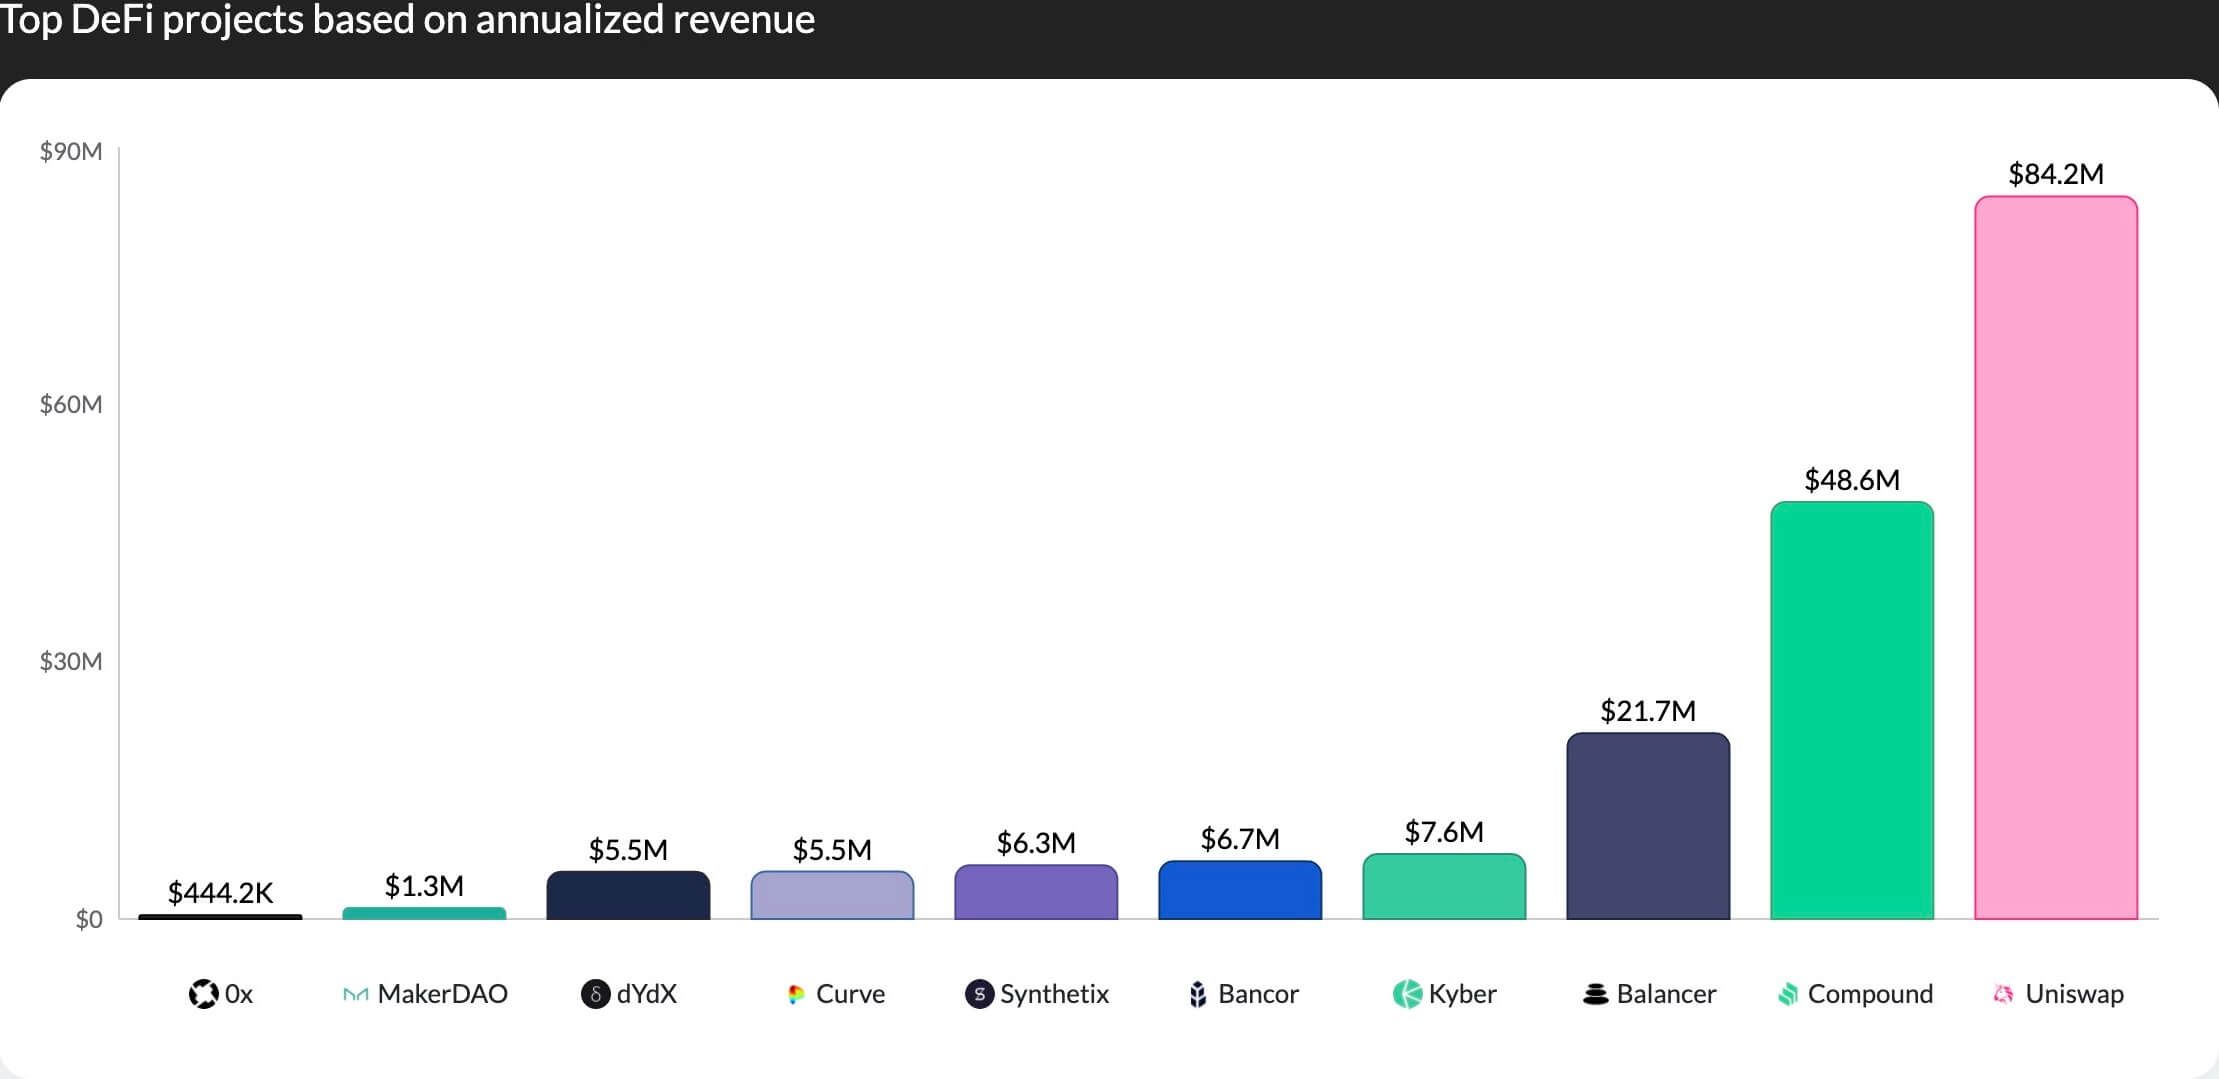The width and height of the screenshot is (2219, 1079).
Task: Click the dYdX legend name
Action: (x=646, y=994)
